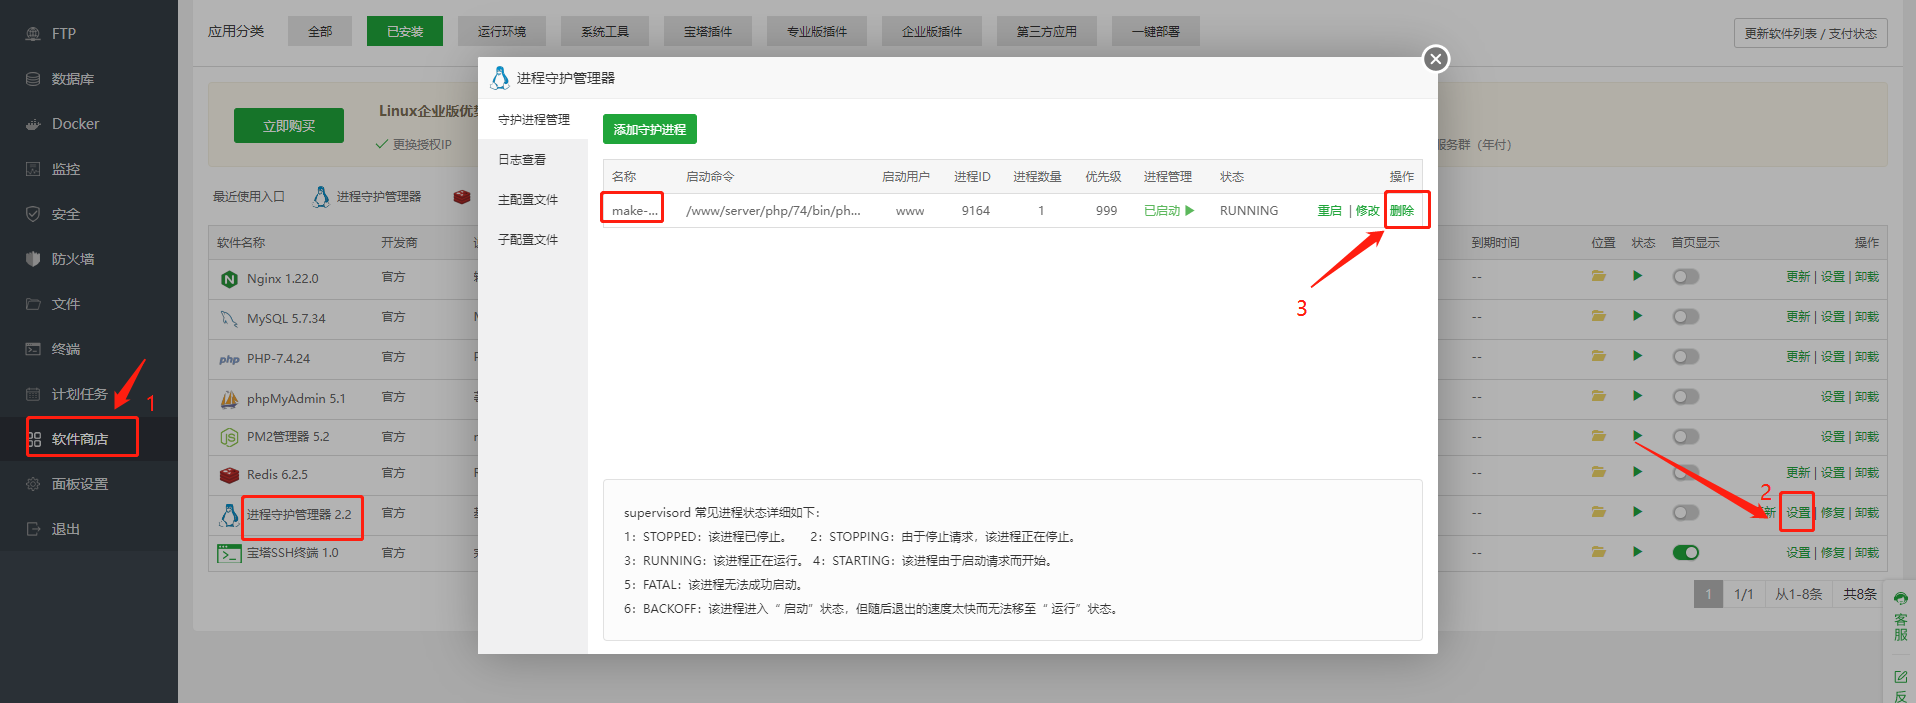Toggle 首页显示 switch for PM2管理器 5.2
The height and width of the screenshot is (703, 1916).
[x=1685, y=437]
